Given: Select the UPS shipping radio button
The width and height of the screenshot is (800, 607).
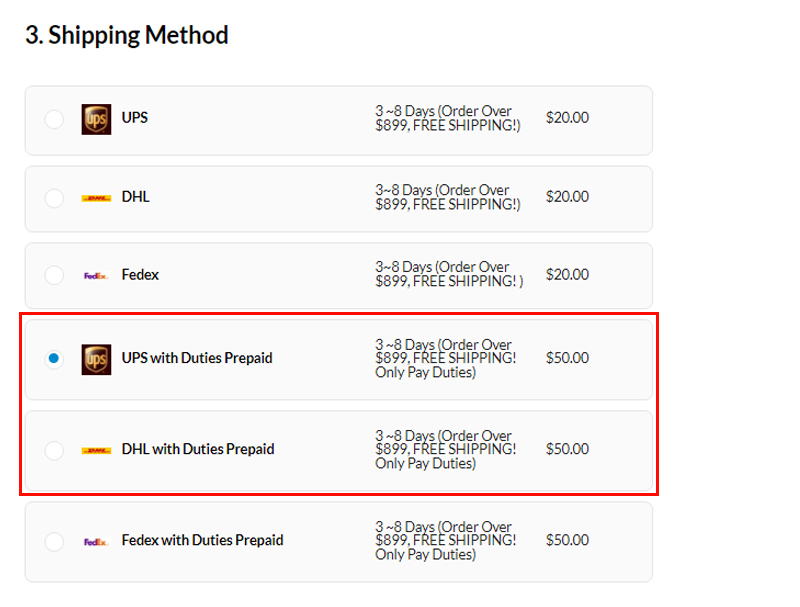Looking at the screenshot, I should click(54, 119).
